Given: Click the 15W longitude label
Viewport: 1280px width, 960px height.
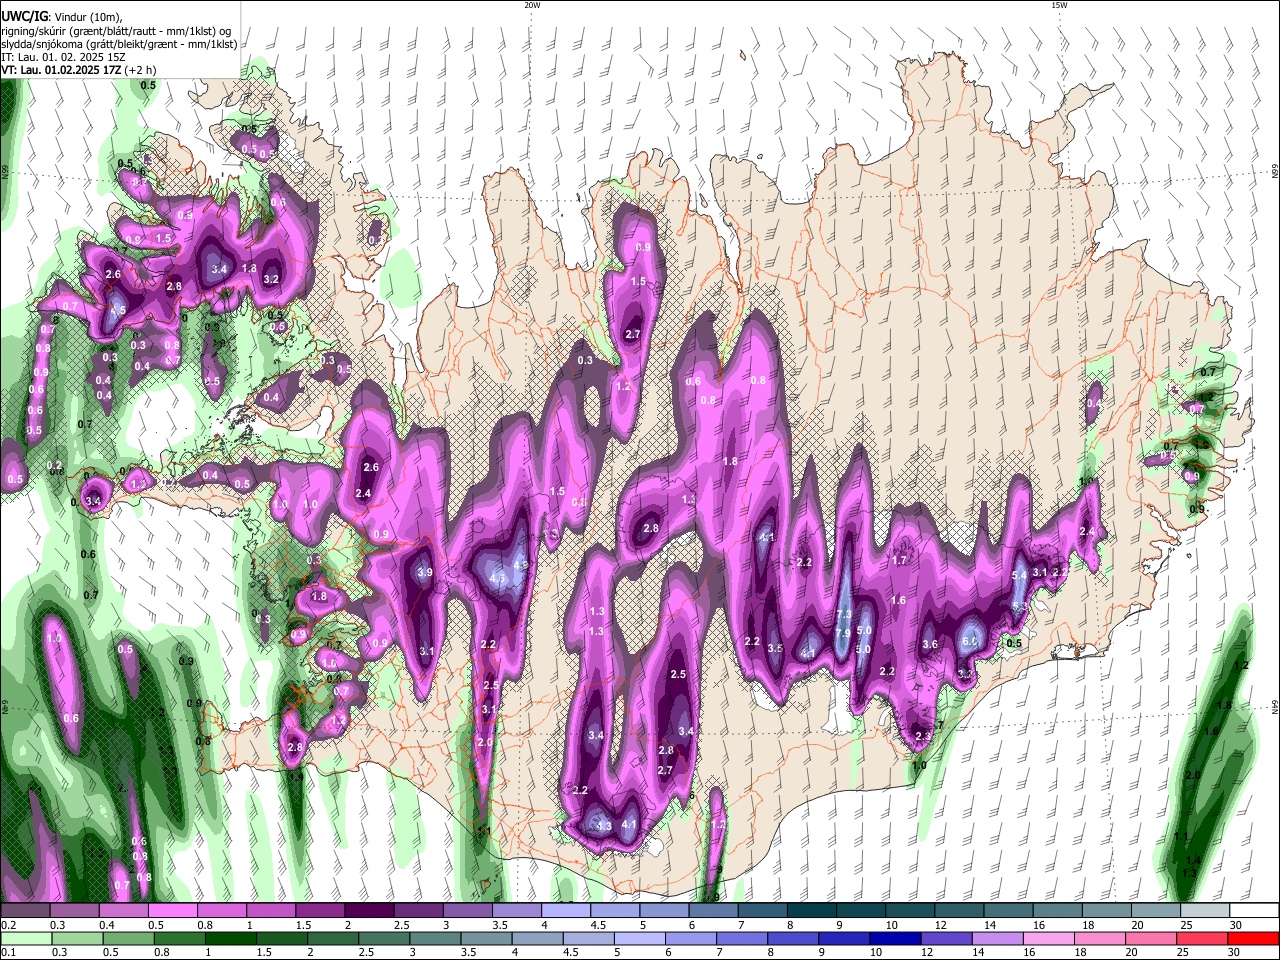Looking at the screenshot, I should coord(1059,5).
